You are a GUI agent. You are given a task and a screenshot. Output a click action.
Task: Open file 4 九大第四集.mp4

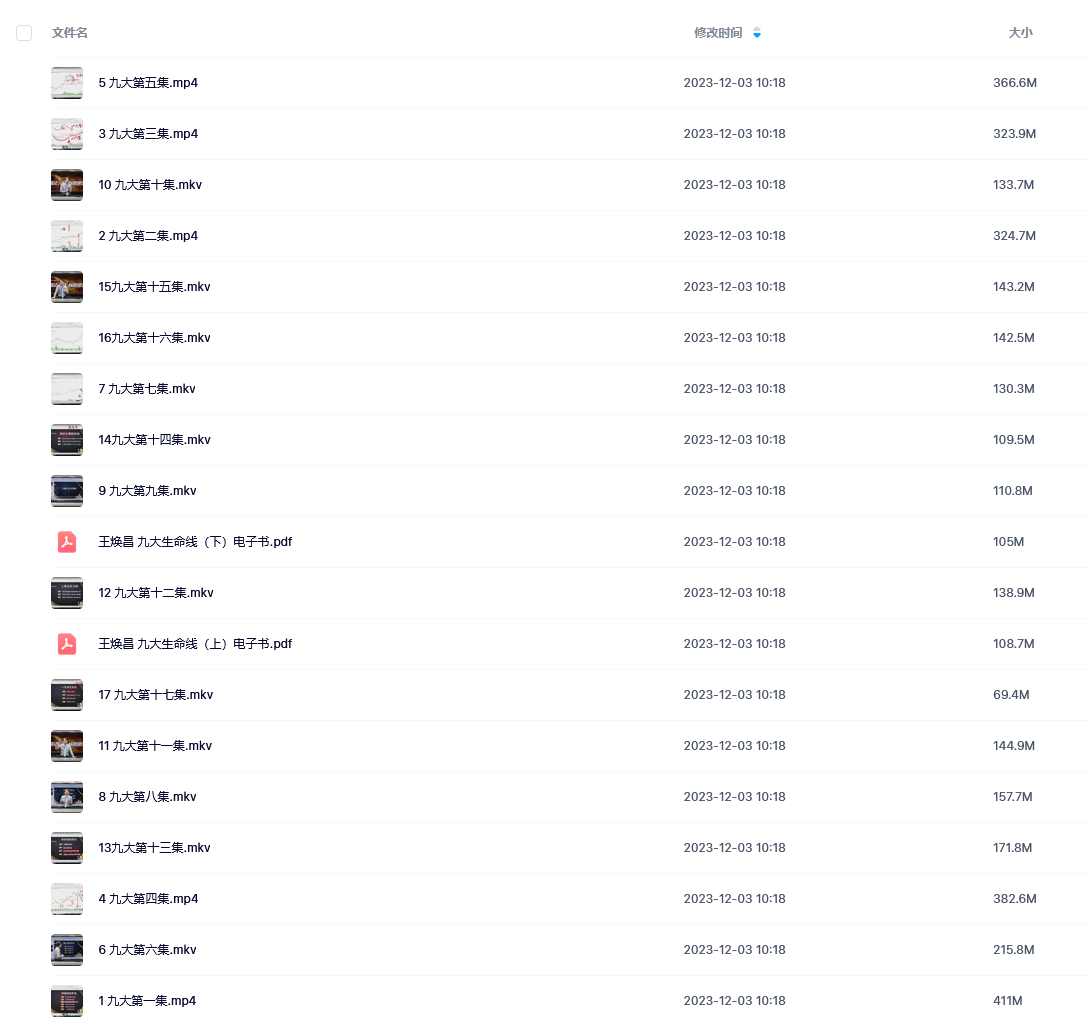(x=148, y=899)
